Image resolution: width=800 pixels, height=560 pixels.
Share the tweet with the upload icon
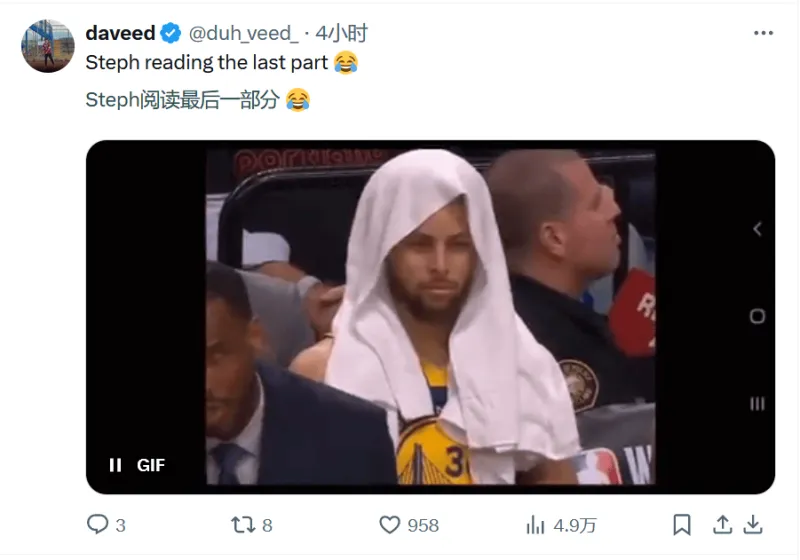tap(722, 524)
